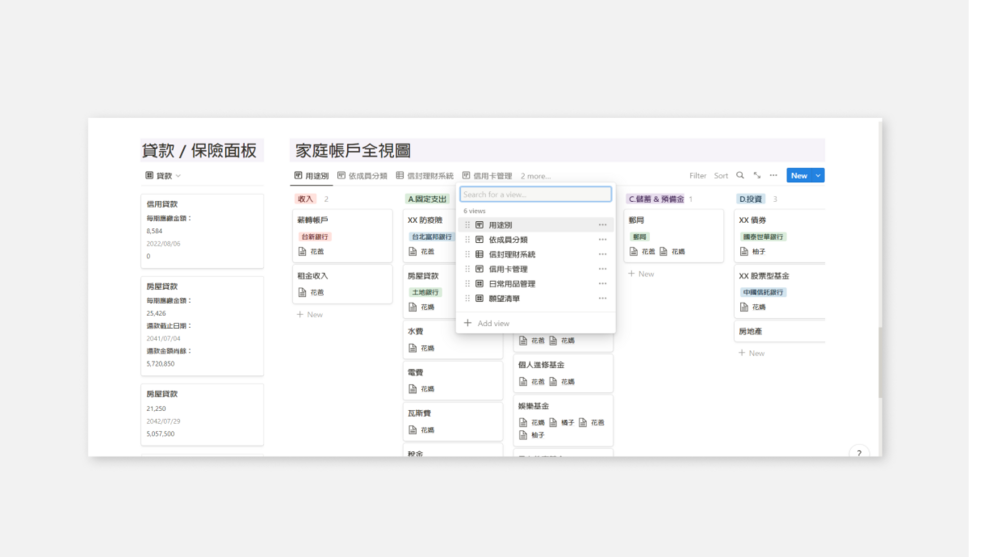Open the 瓦斯費 card
Image resolution: width=1005 pixels, height=557 pixels.
(453, 421)
